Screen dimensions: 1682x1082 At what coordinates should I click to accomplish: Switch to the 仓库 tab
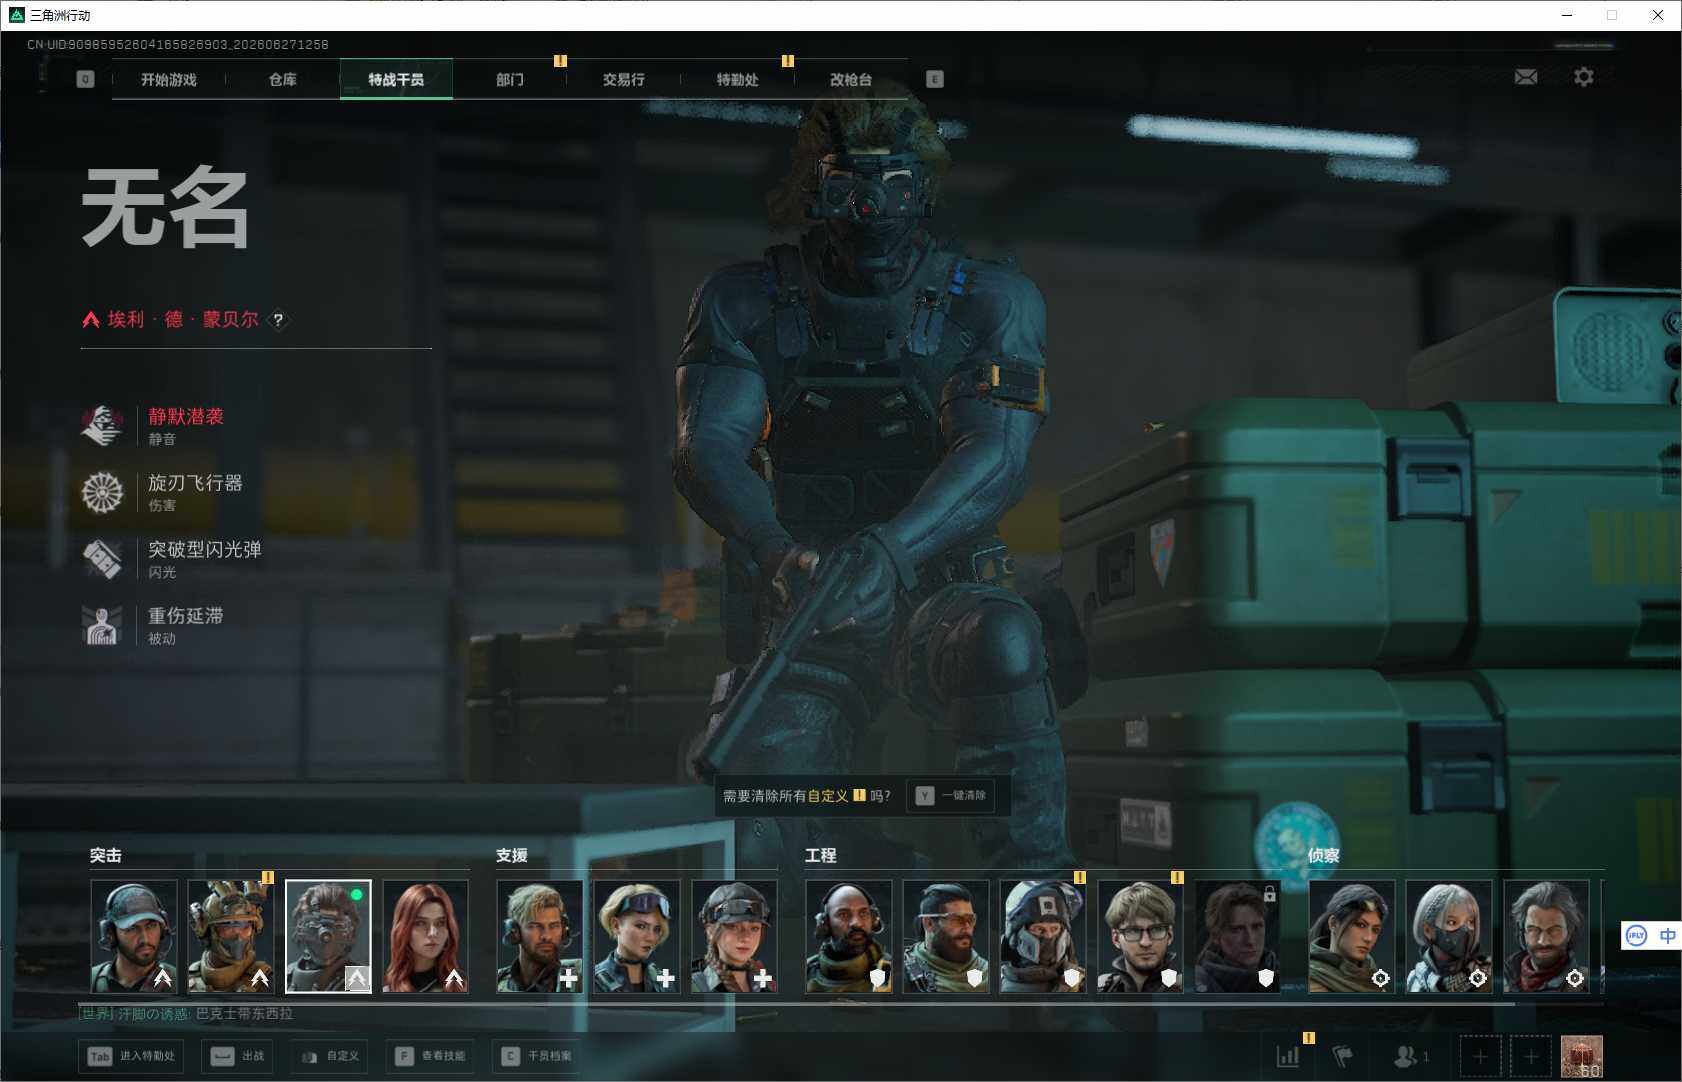point(283,79)
